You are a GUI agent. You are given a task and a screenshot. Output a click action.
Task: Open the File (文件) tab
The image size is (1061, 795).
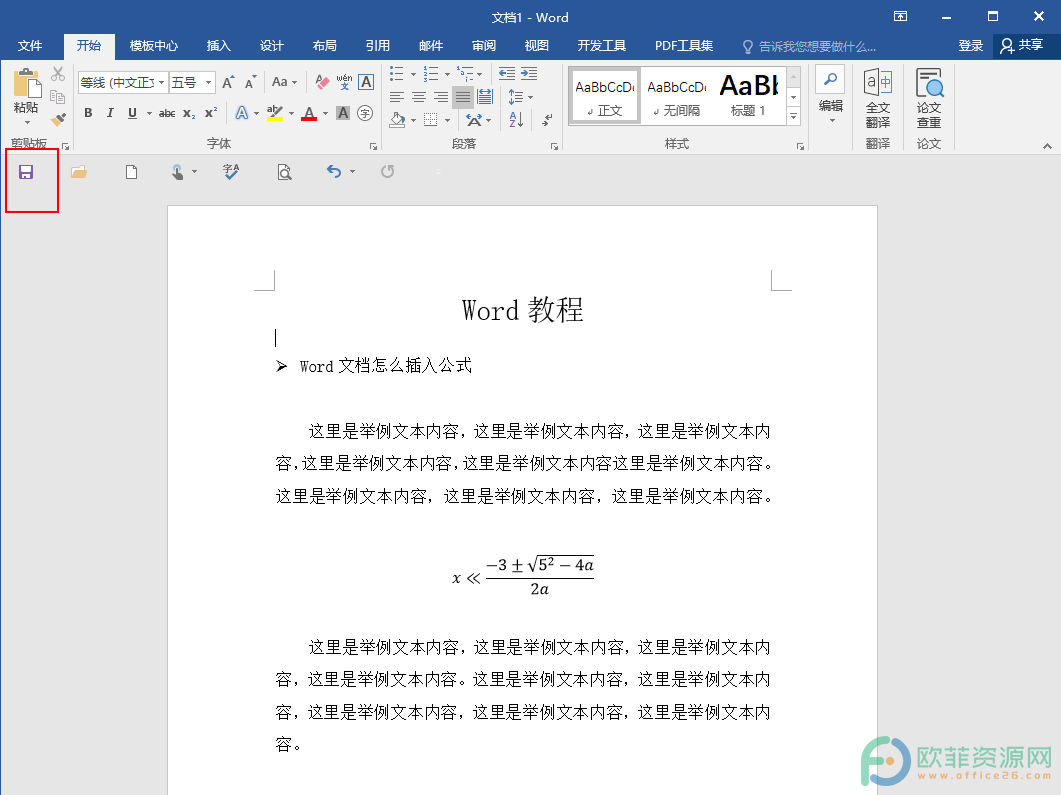[30, 46]
